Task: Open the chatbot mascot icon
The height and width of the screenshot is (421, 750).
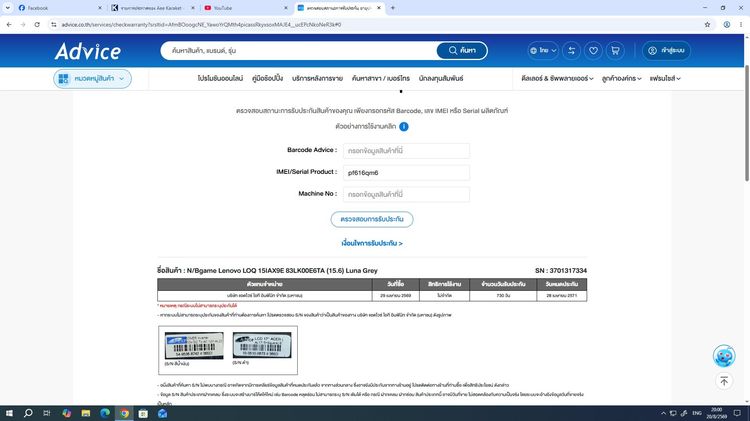Action: point(724,355)
